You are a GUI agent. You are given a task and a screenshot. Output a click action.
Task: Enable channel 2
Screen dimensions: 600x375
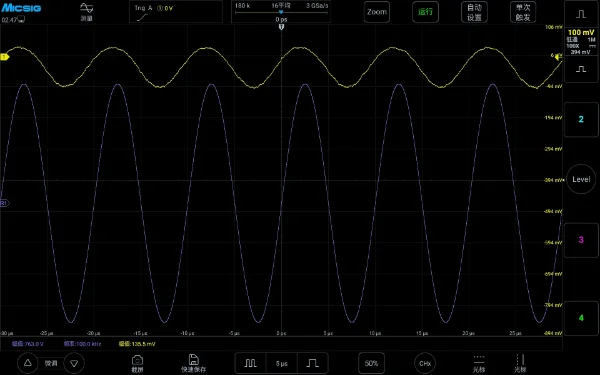tap(581, 119)
